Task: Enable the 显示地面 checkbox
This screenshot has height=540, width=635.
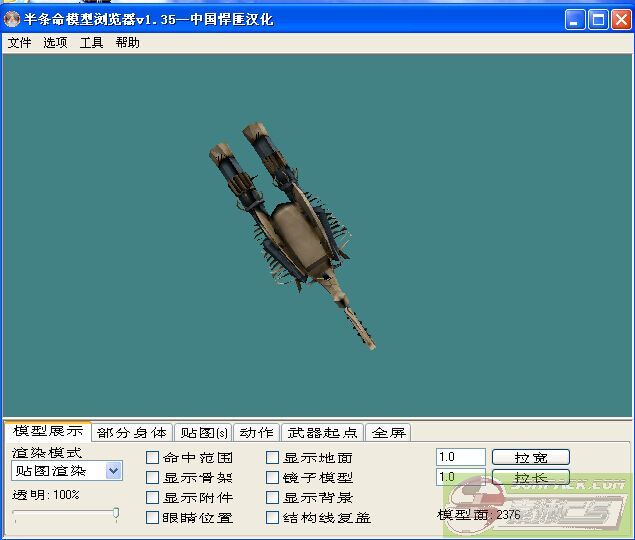Action: 273,458
